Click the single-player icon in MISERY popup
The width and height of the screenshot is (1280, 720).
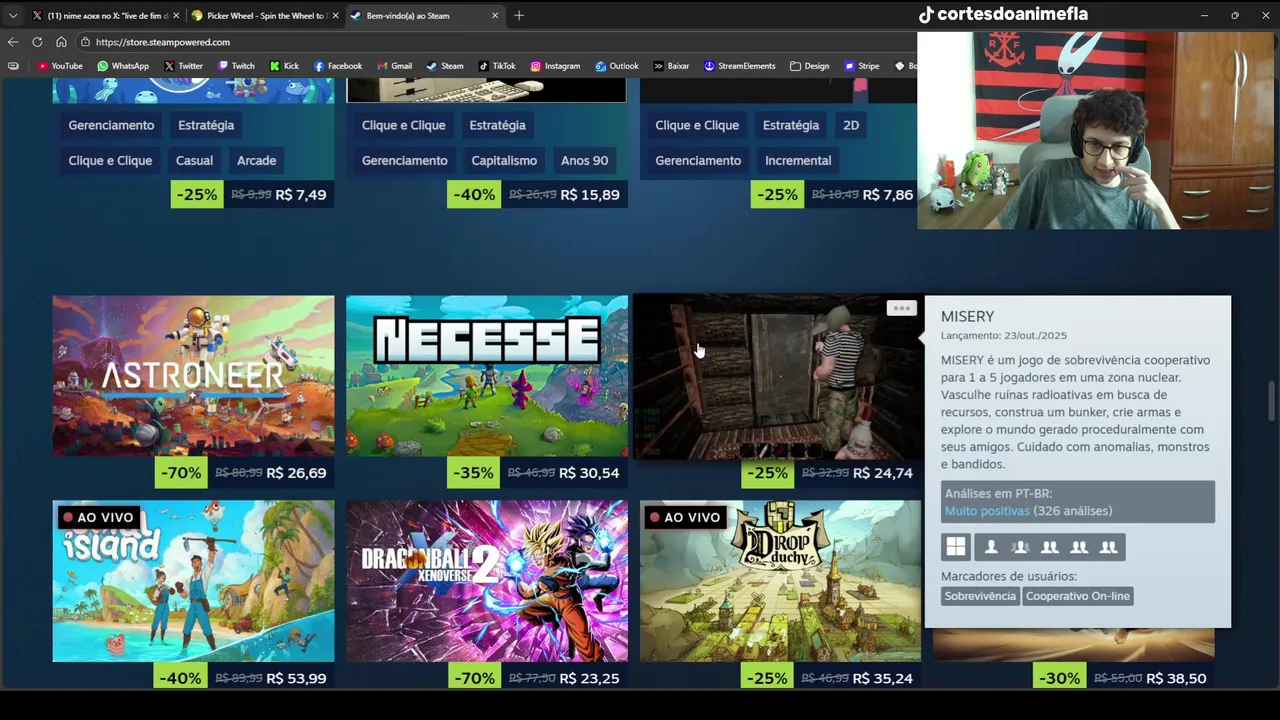tap(991, 547)
